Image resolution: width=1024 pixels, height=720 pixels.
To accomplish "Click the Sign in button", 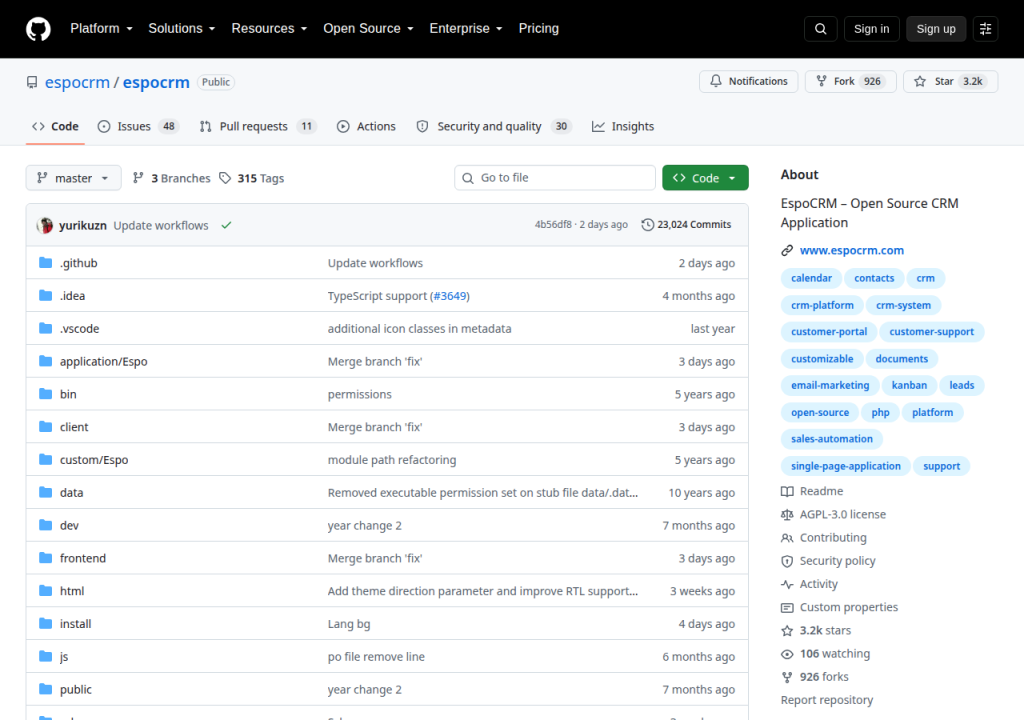I will coord(871,29).
